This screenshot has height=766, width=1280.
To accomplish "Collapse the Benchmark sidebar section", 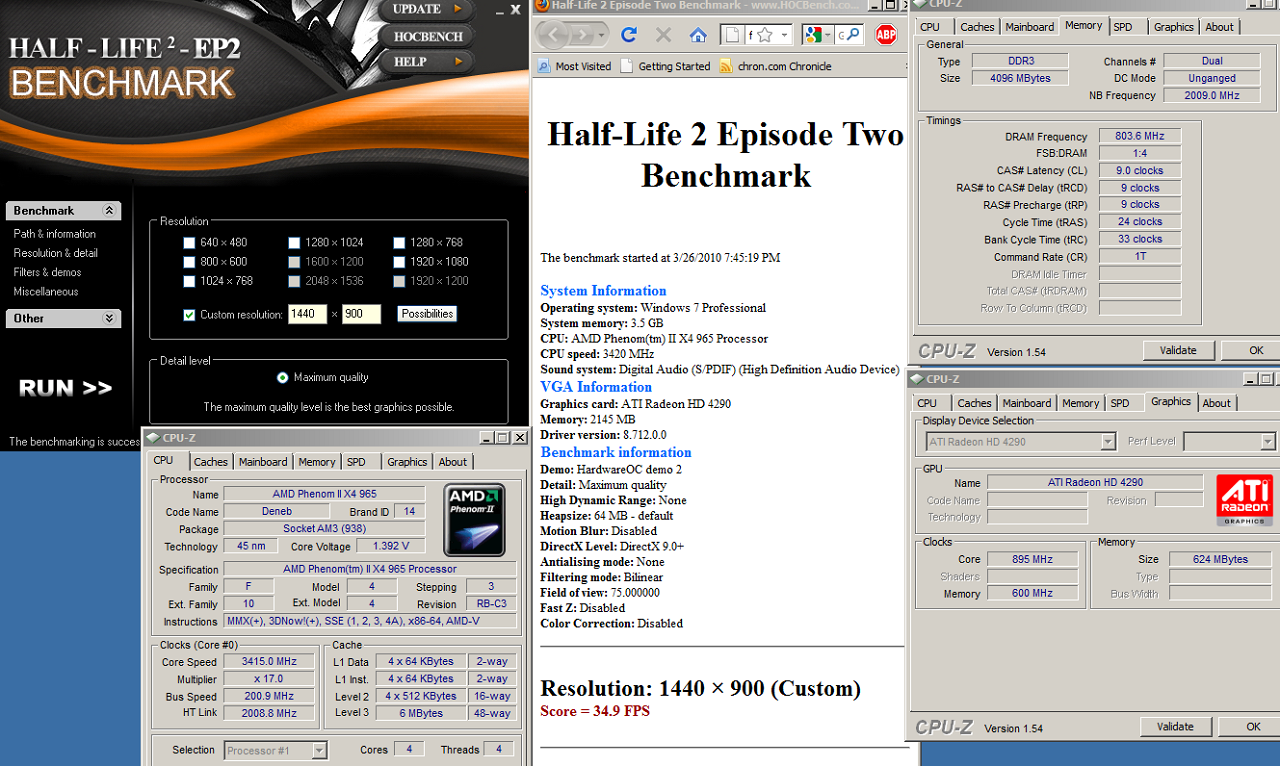I will [x=109, y=211].
